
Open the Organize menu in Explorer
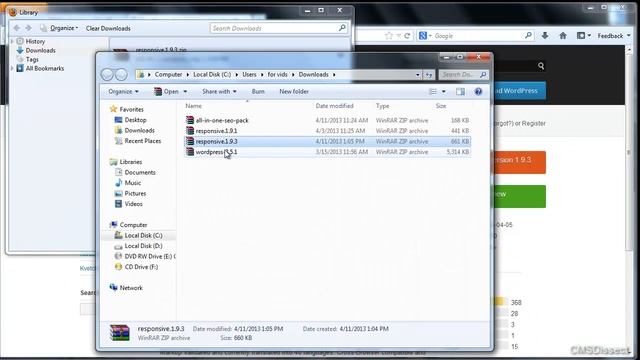pos(123,91)
